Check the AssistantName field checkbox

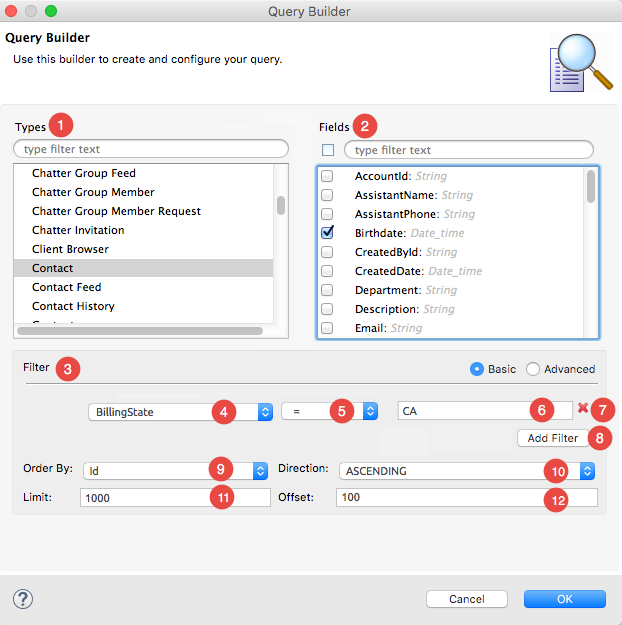(x=327, y=195)
